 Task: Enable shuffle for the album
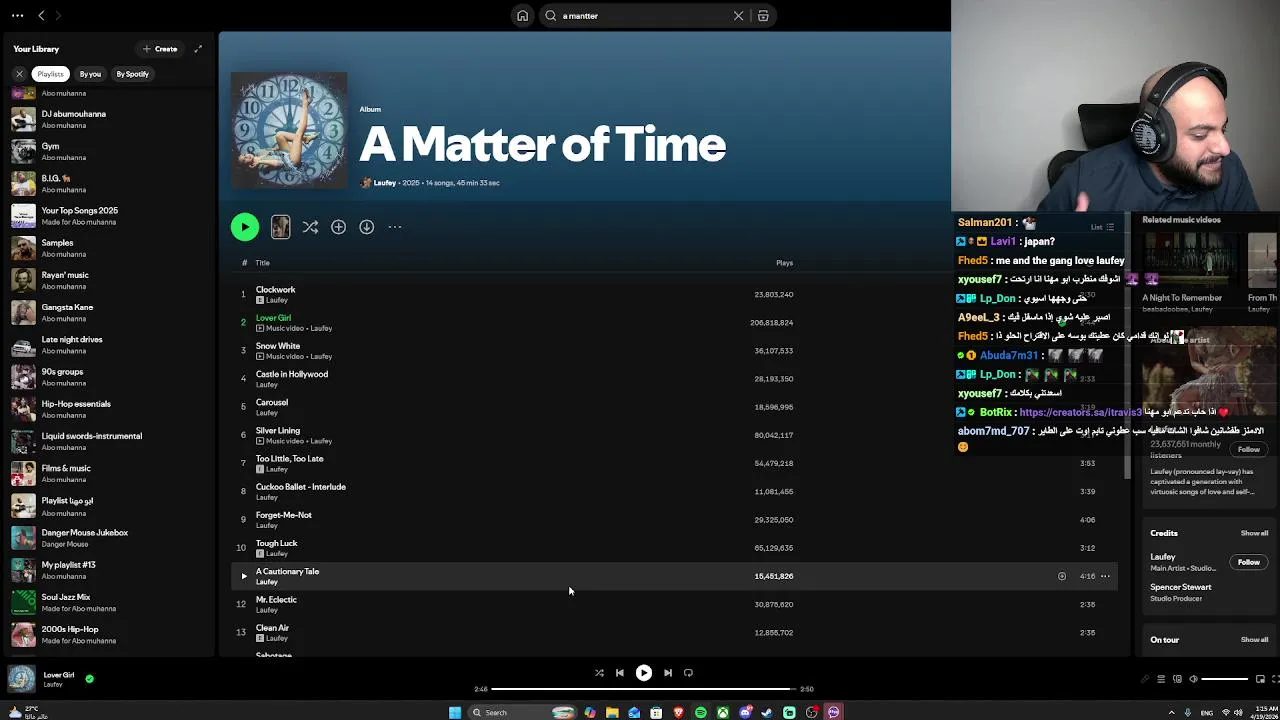[x=310, y=227]
